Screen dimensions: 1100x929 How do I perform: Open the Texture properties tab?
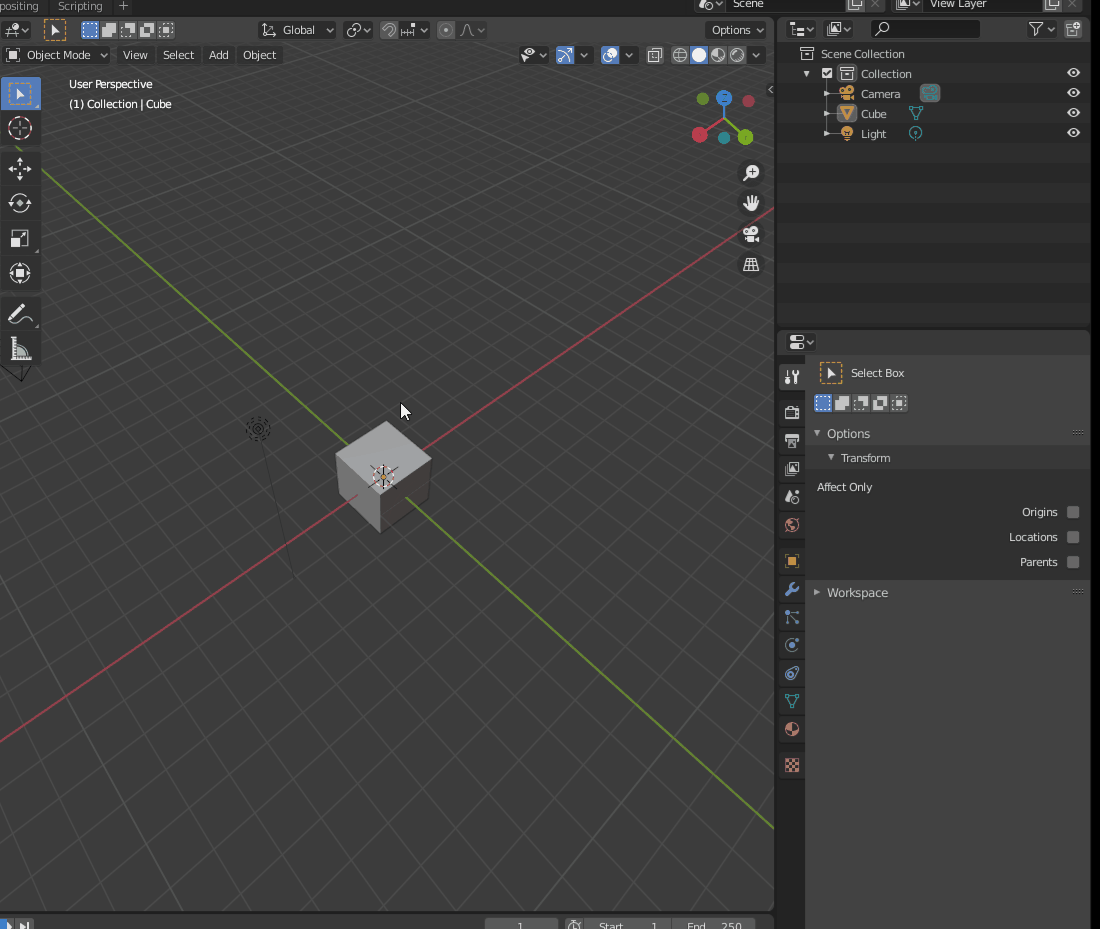click(x=792, y=765)
